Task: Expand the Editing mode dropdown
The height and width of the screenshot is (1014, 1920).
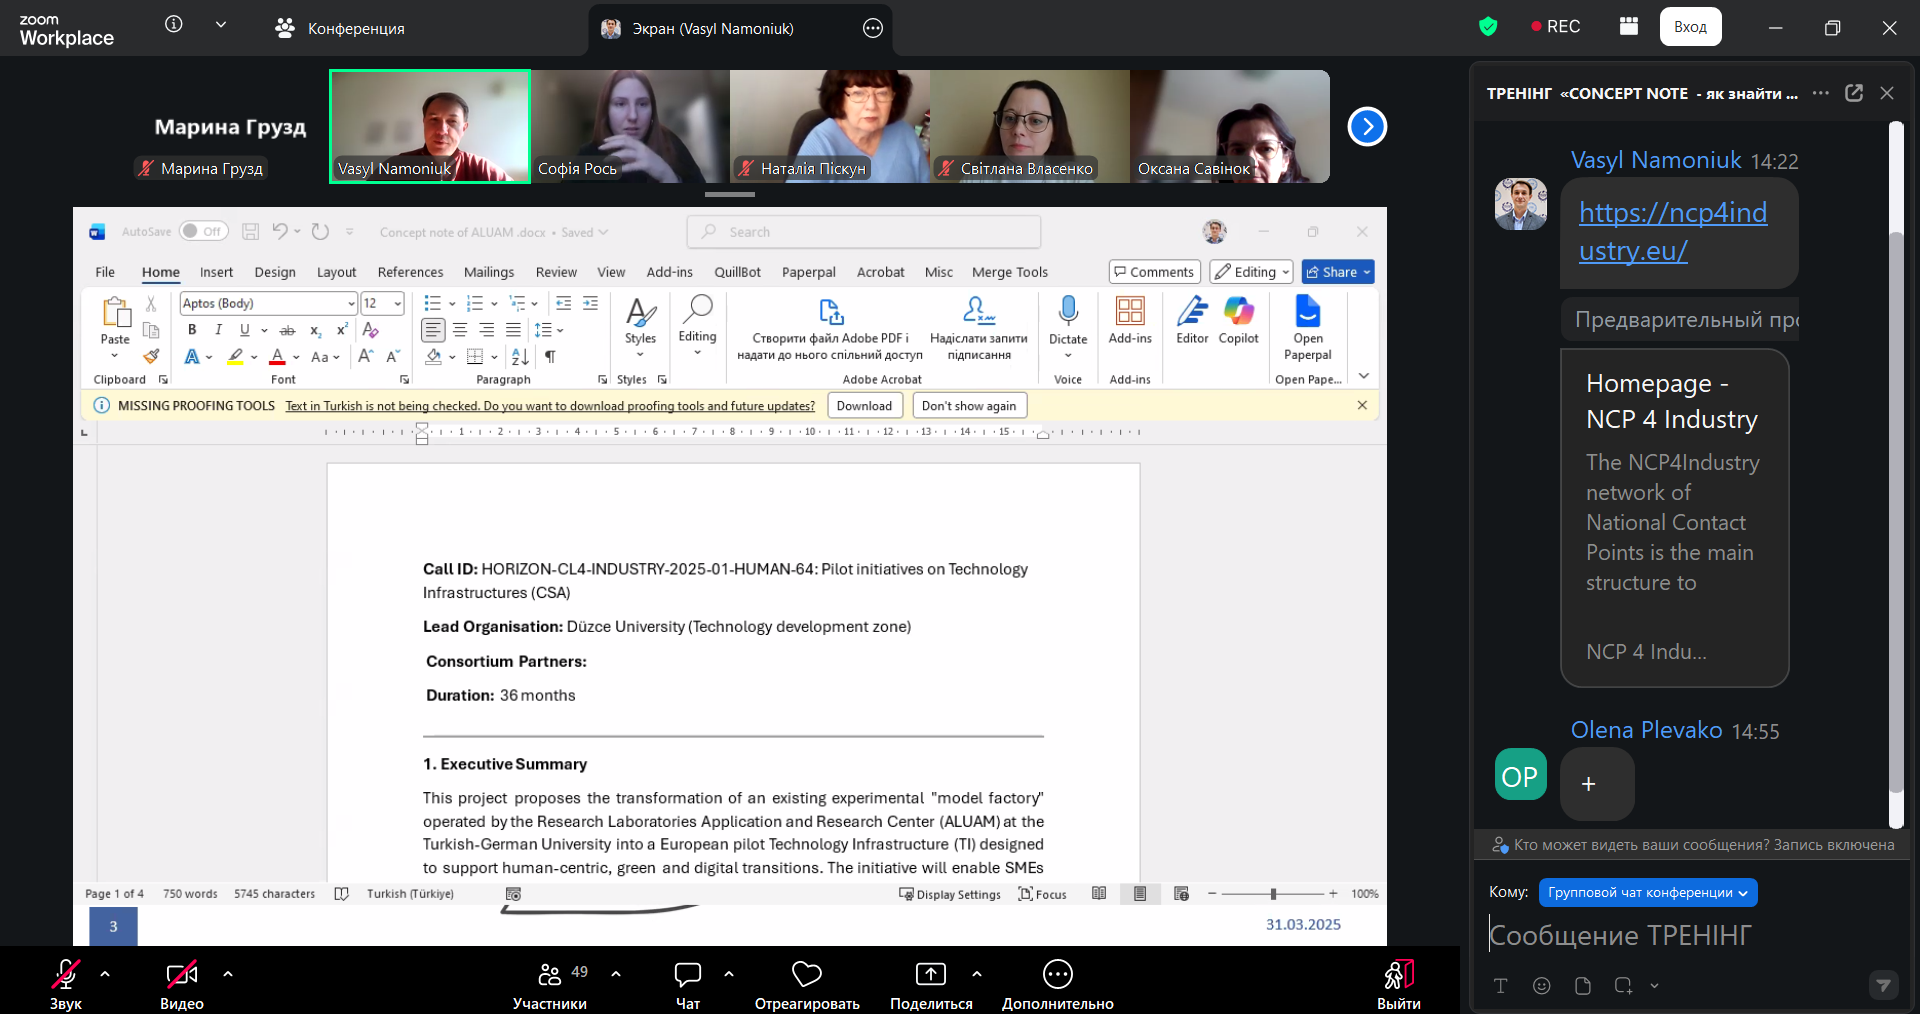Action: (x=1251, y=272)
